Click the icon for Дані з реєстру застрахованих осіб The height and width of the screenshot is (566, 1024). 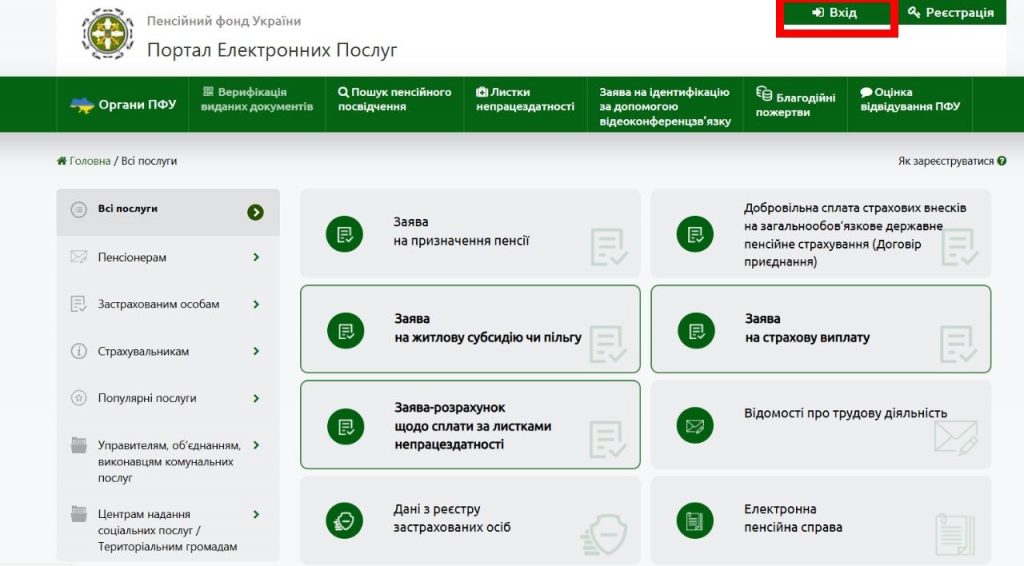pyautogui.click(x=345, y=519)
